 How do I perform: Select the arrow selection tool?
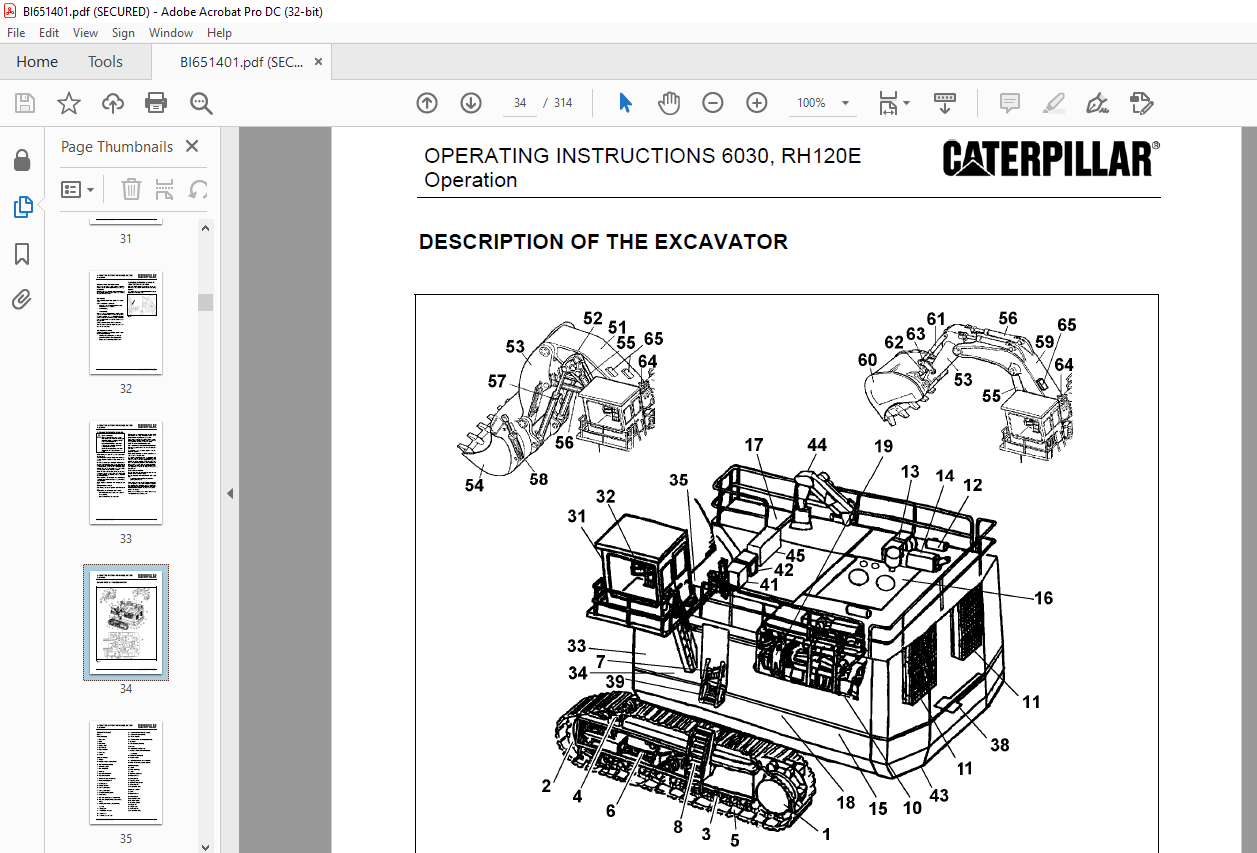[x=625, y=103]
